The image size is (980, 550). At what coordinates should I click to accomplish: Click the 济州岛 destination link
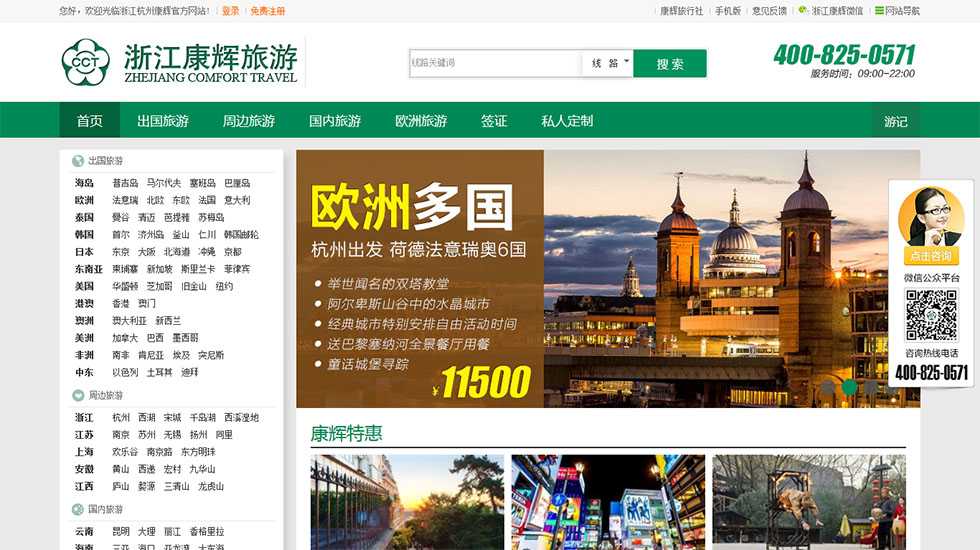pyautogui.click(x=151, y=234)
